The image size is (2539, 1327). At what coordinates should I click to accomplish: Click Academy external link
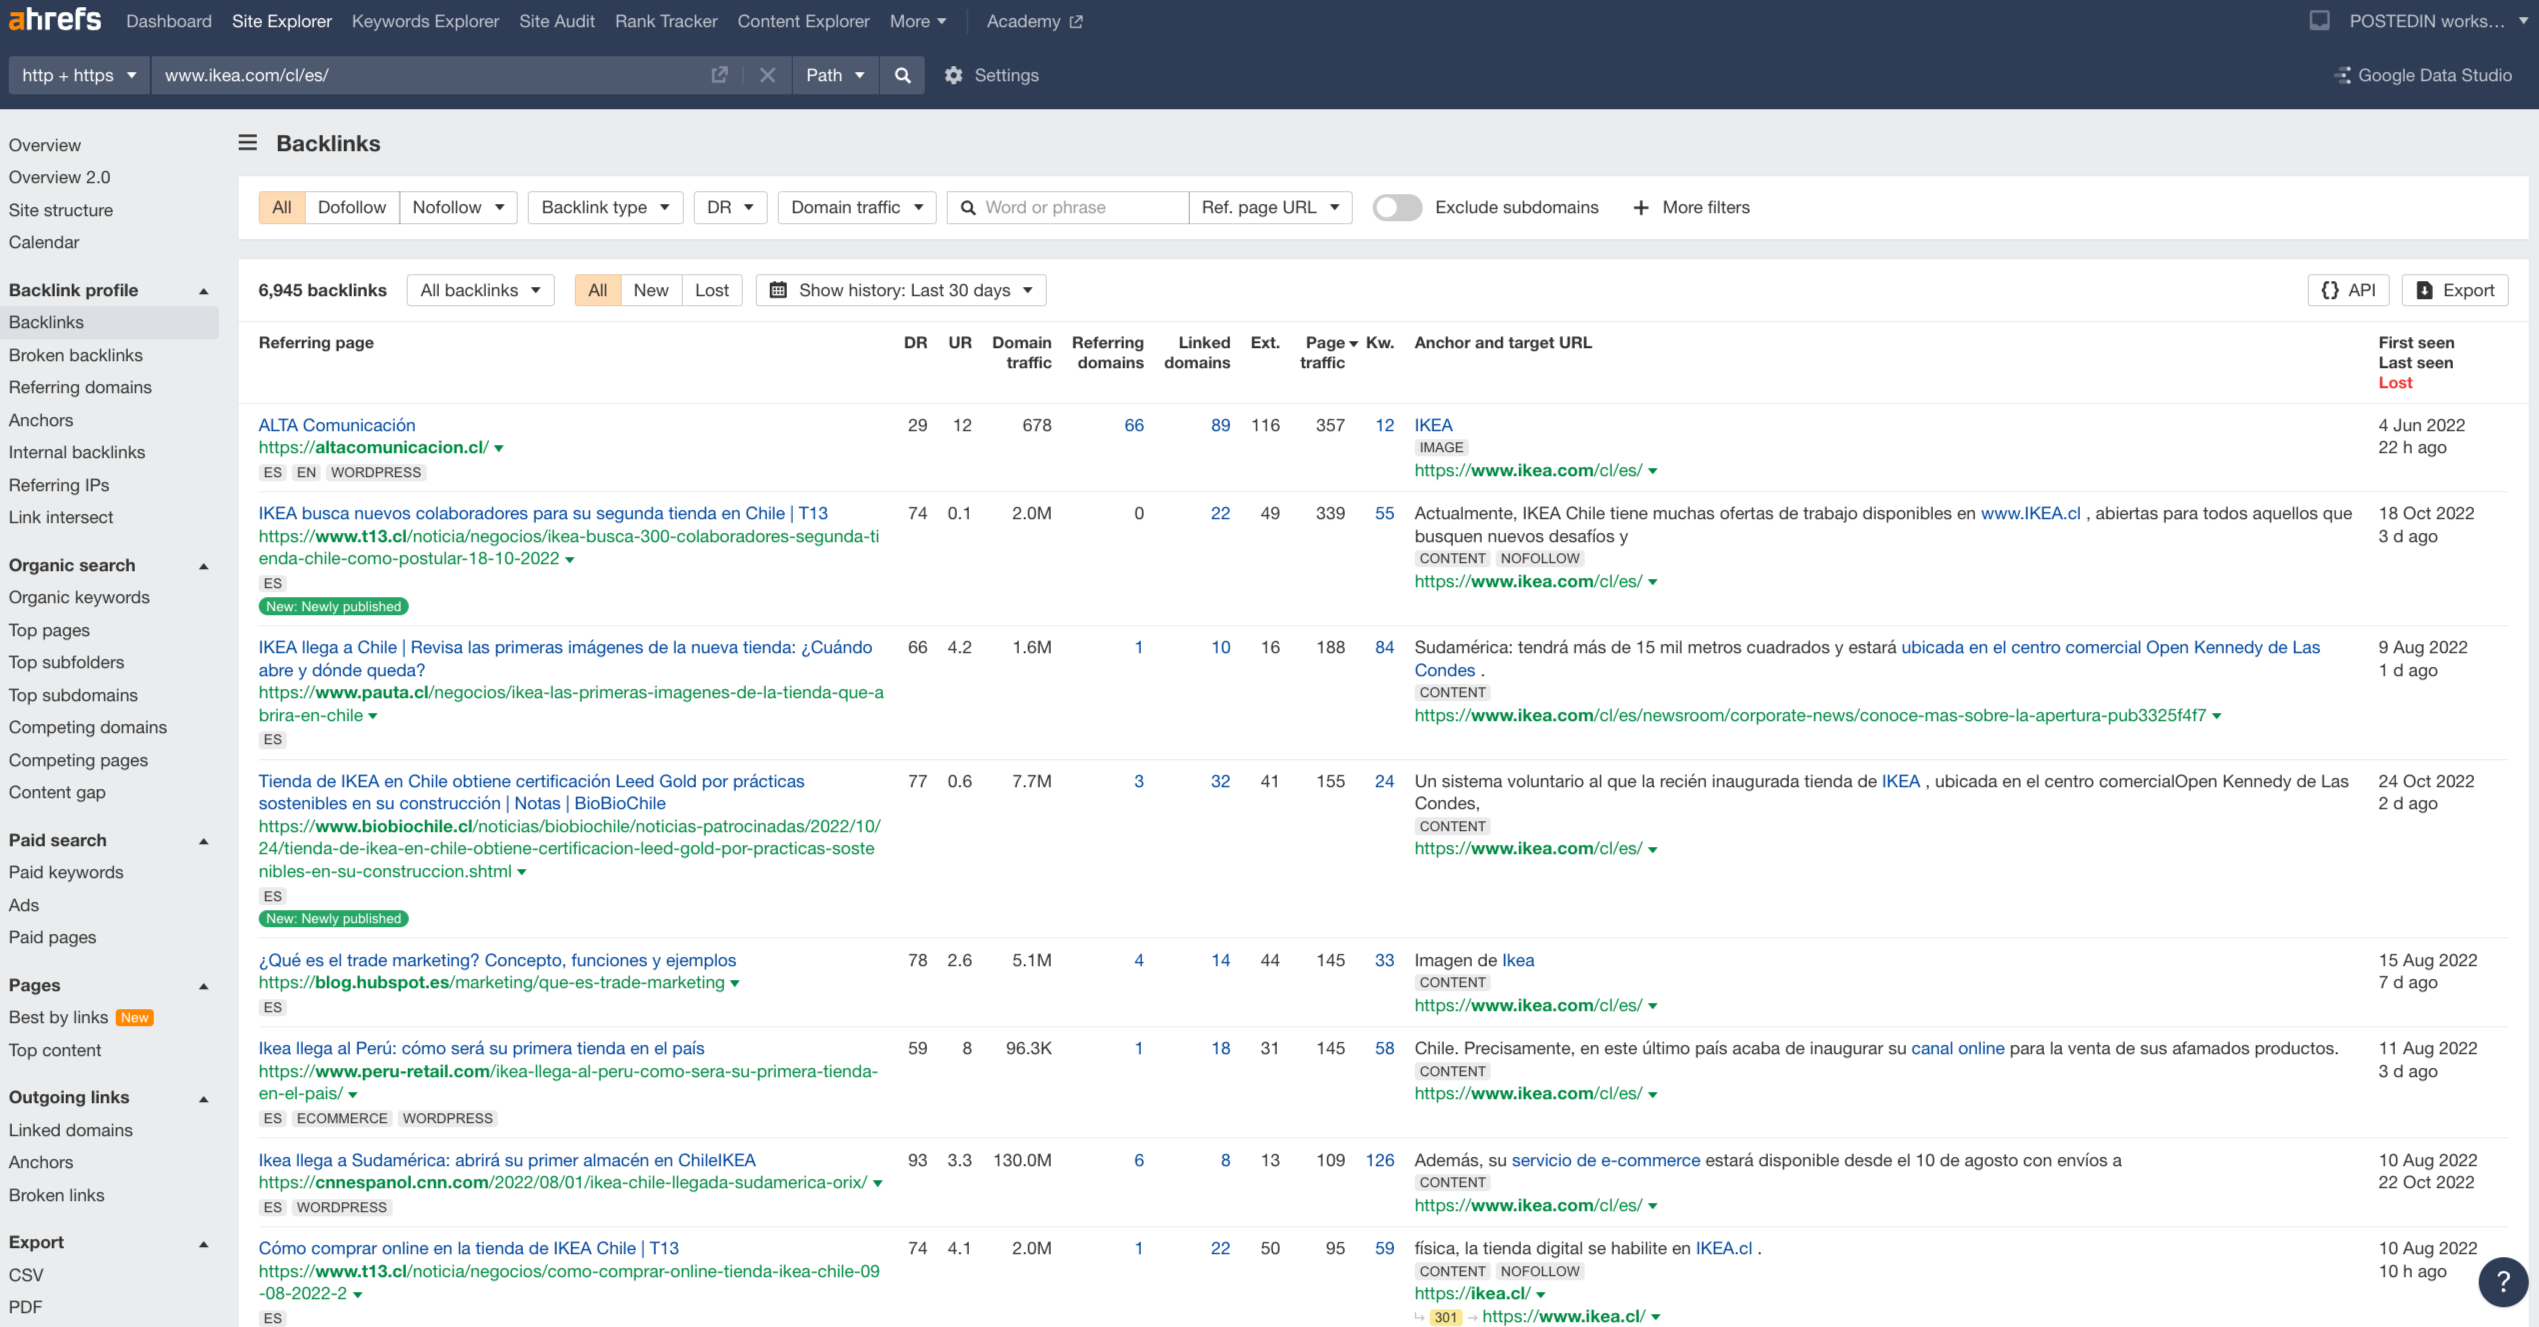coord(1034,21)
